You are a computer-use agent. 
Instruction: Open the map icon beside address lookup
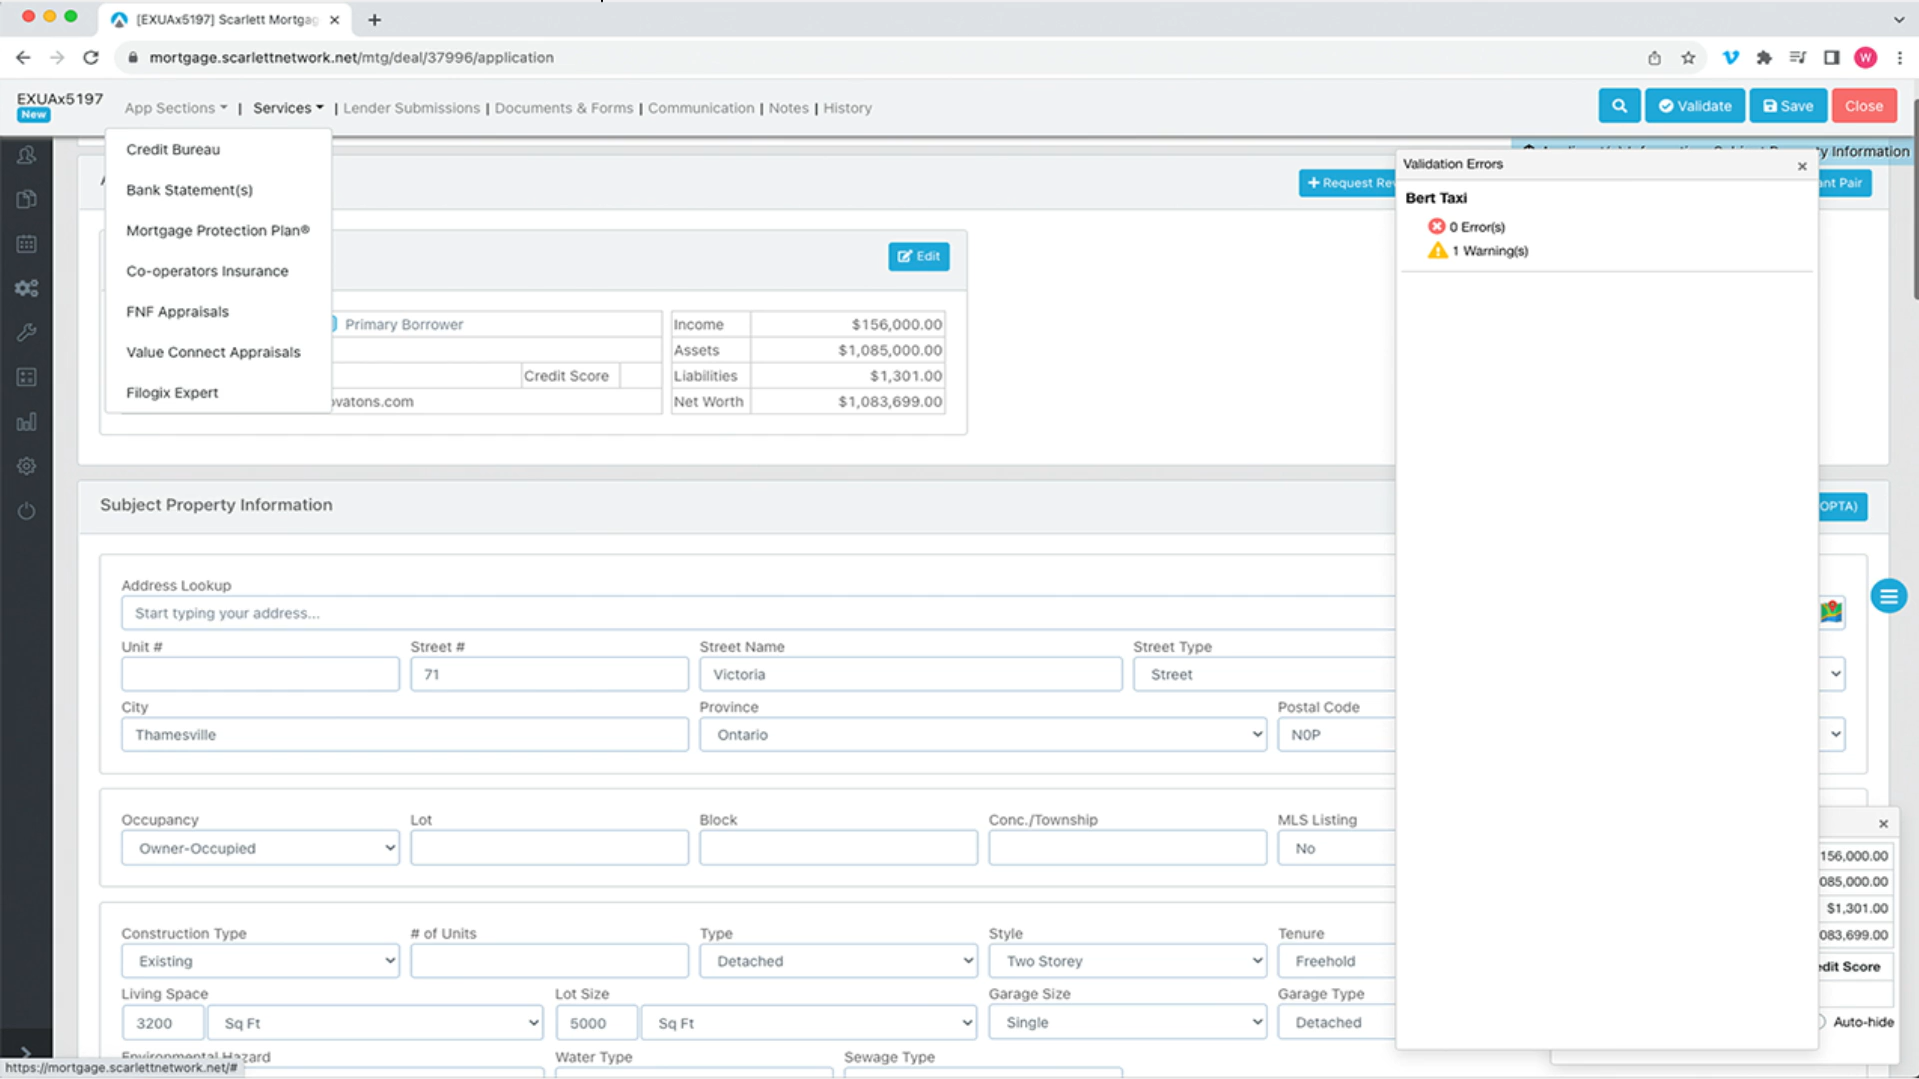coord(1831,611)
